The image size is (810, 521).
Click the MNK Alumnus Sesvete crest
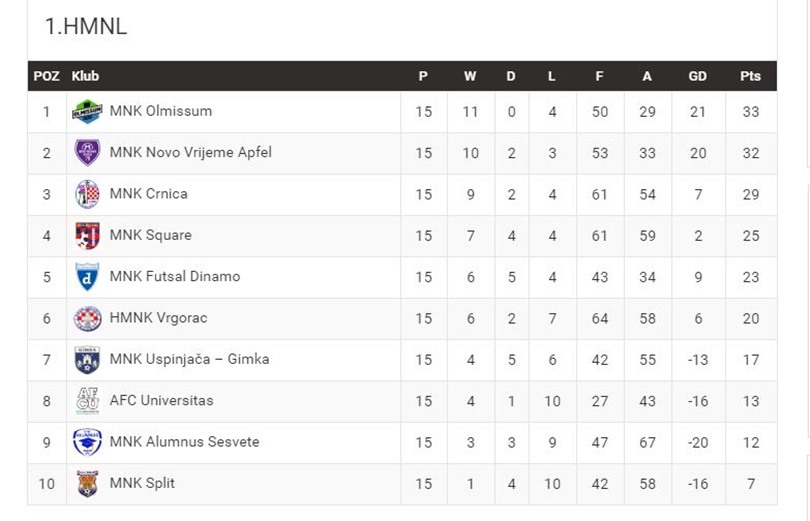pyautogui.click(x=87, y=442)
